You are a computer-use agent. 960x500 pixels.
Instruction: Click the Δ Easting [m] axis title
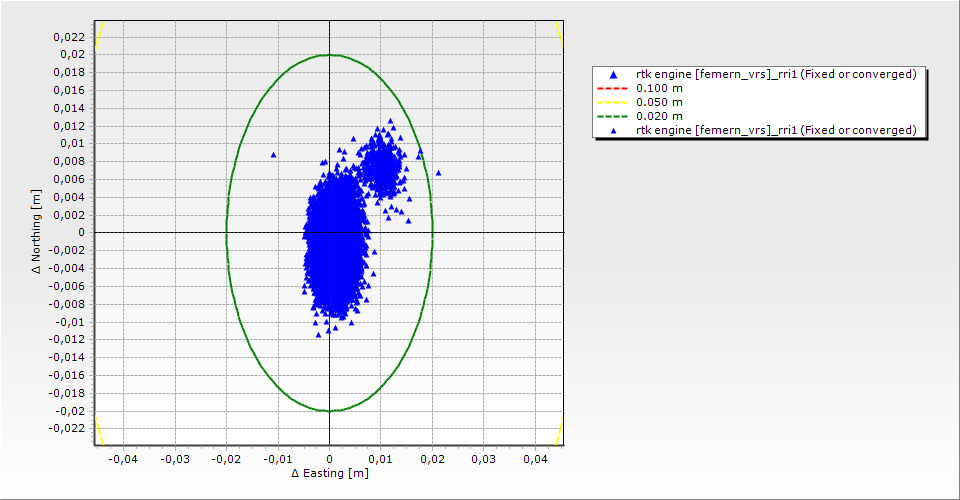pos(329,473)
